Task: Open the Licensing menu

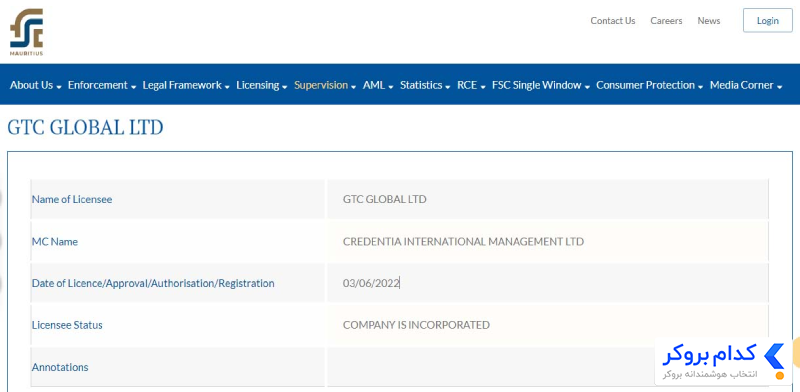Action: pos(262,85)
